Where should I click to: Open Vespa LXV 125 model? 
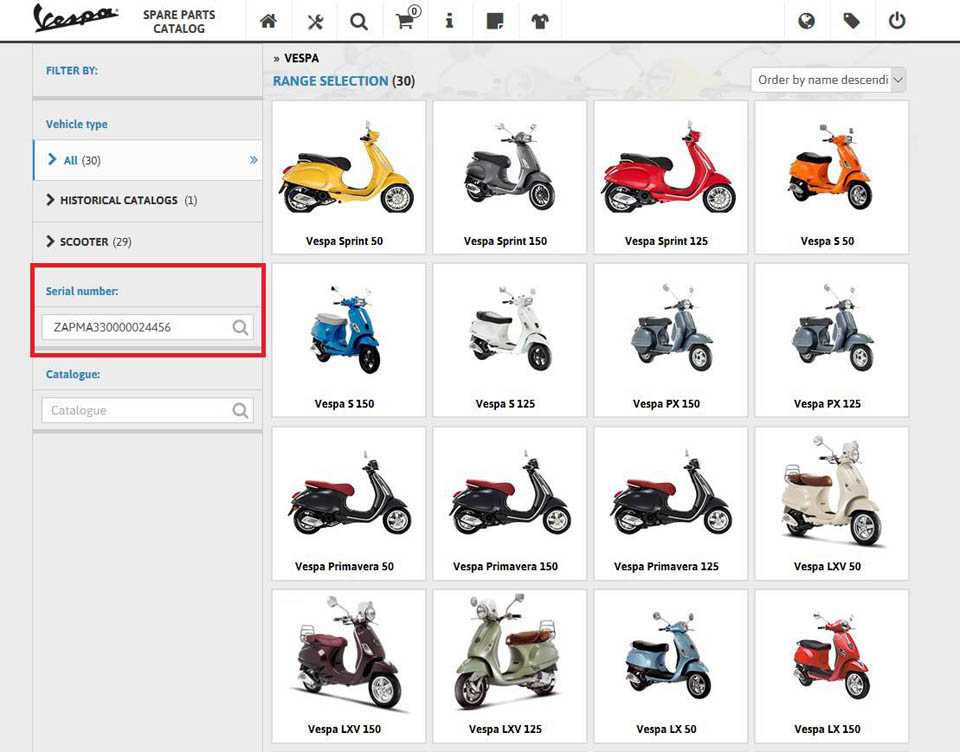[x=509, y=666]
